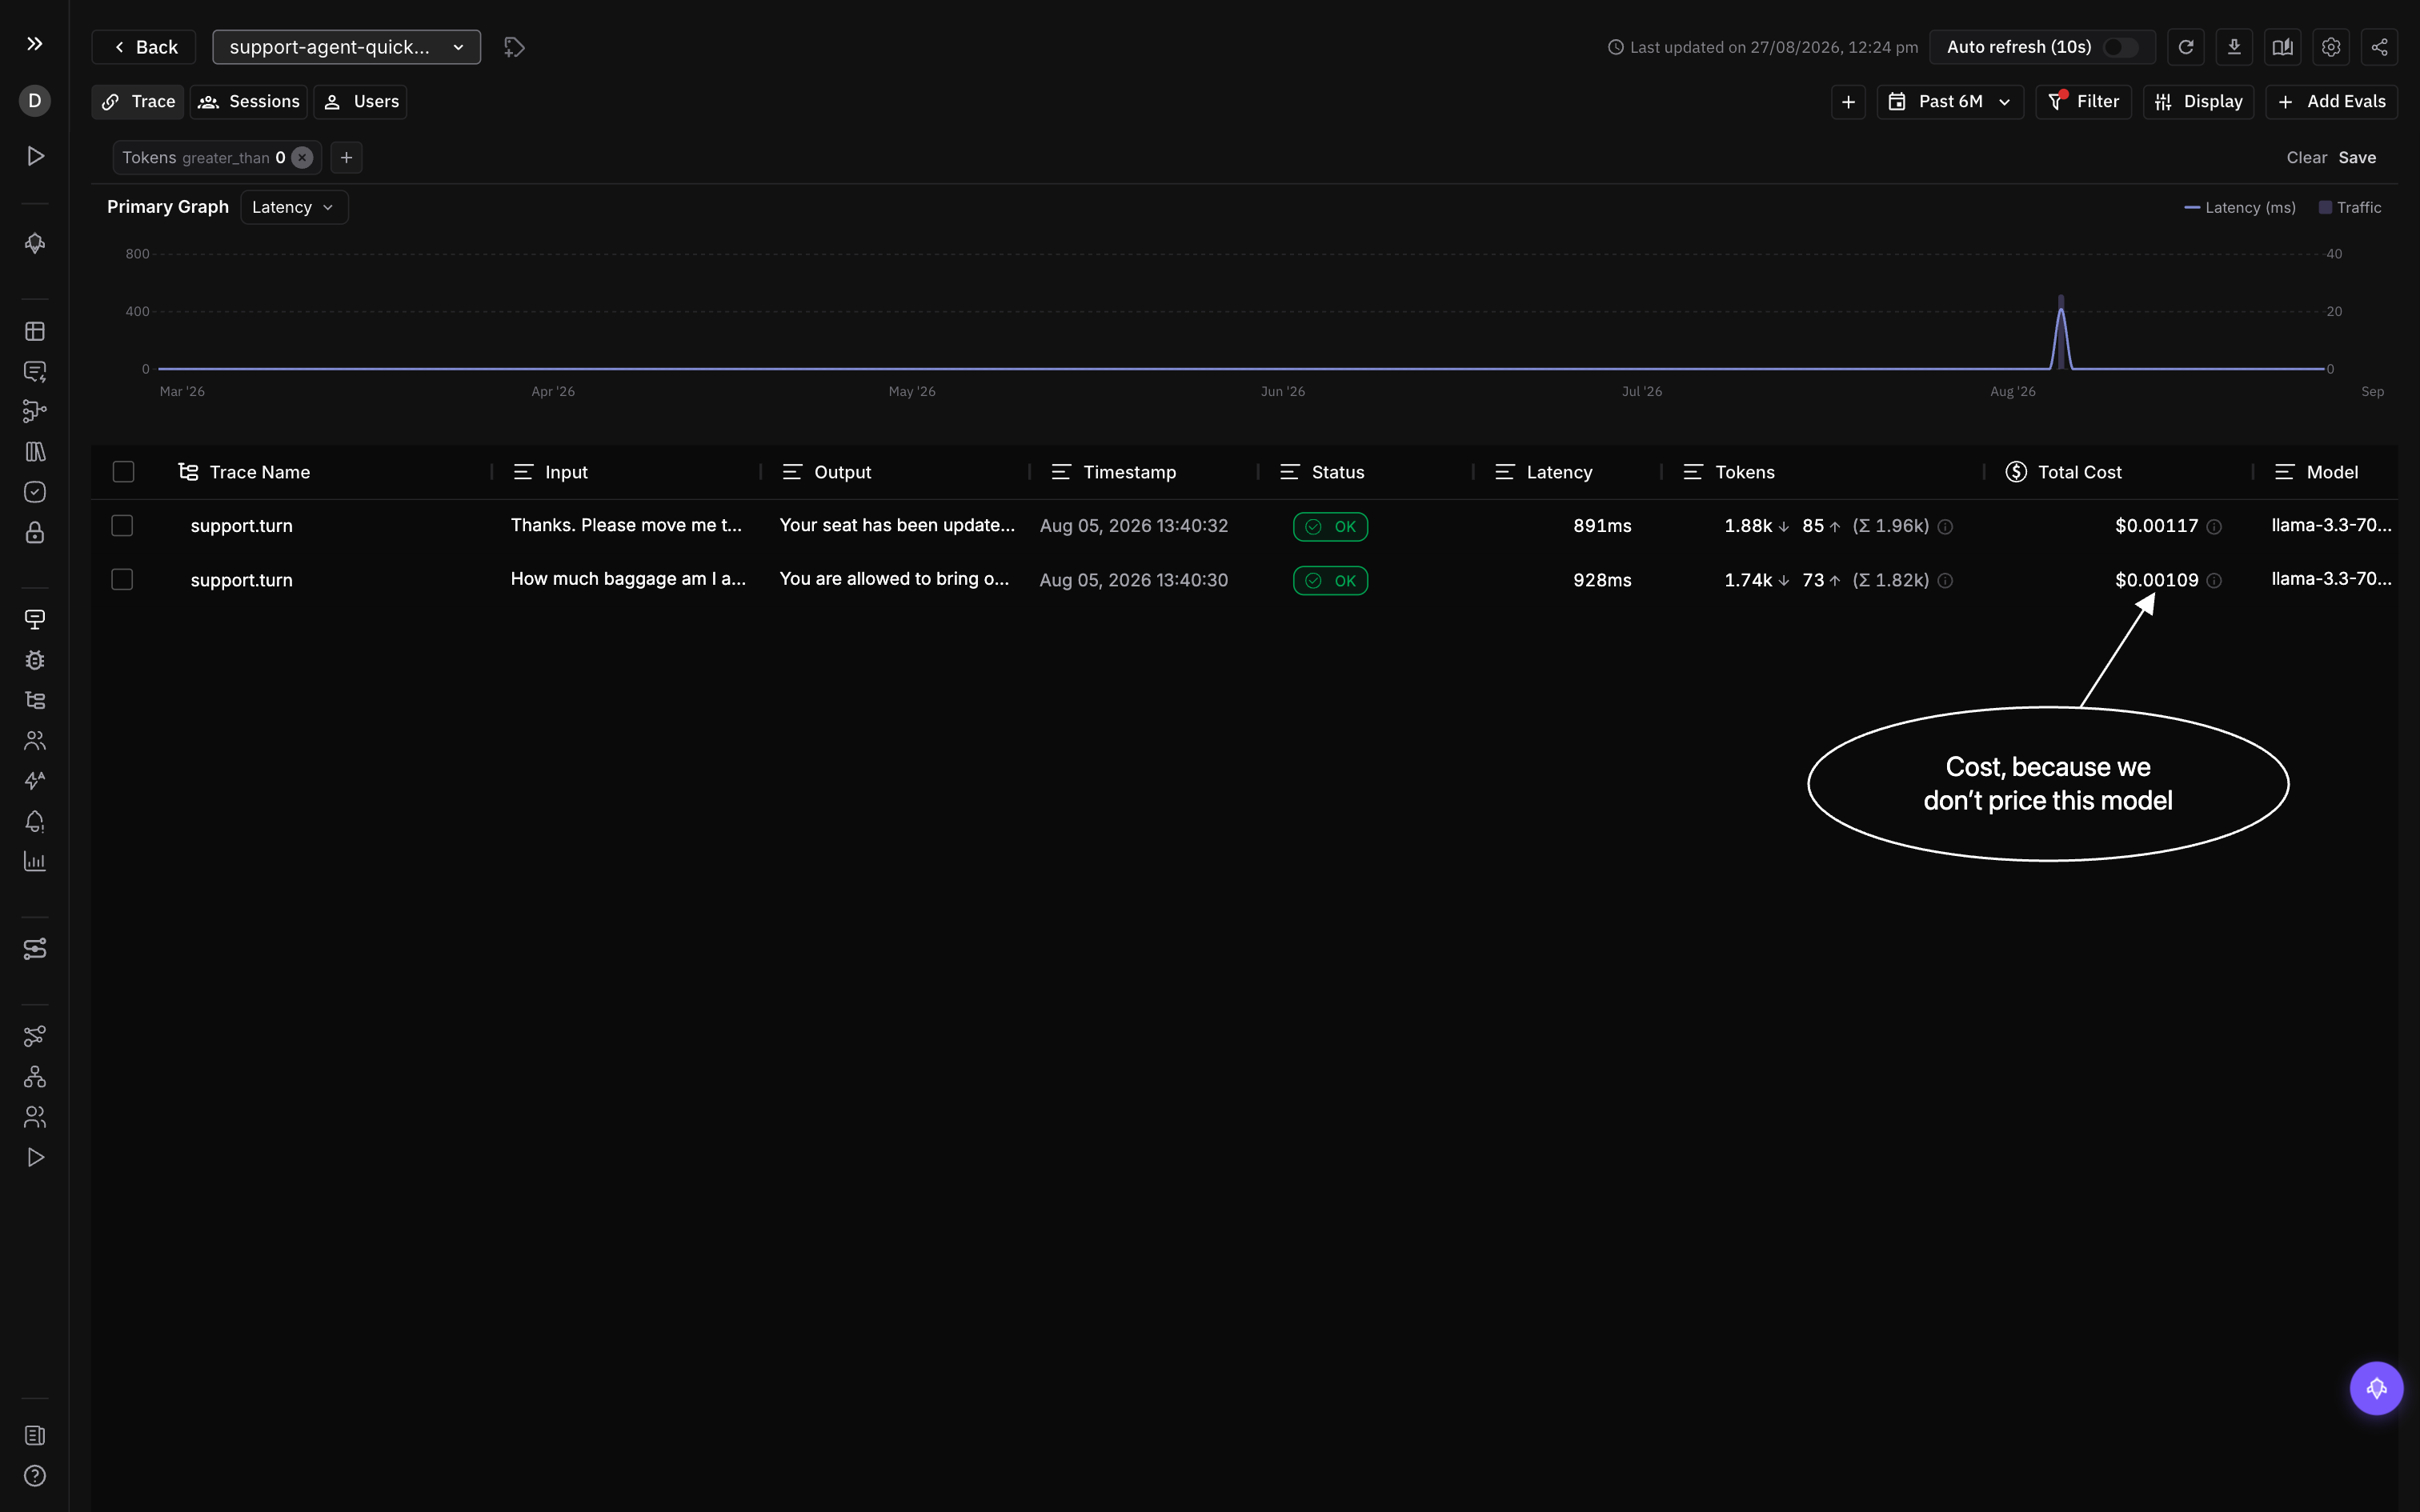Tick the select-all checkbox in table header

point(123,472)
